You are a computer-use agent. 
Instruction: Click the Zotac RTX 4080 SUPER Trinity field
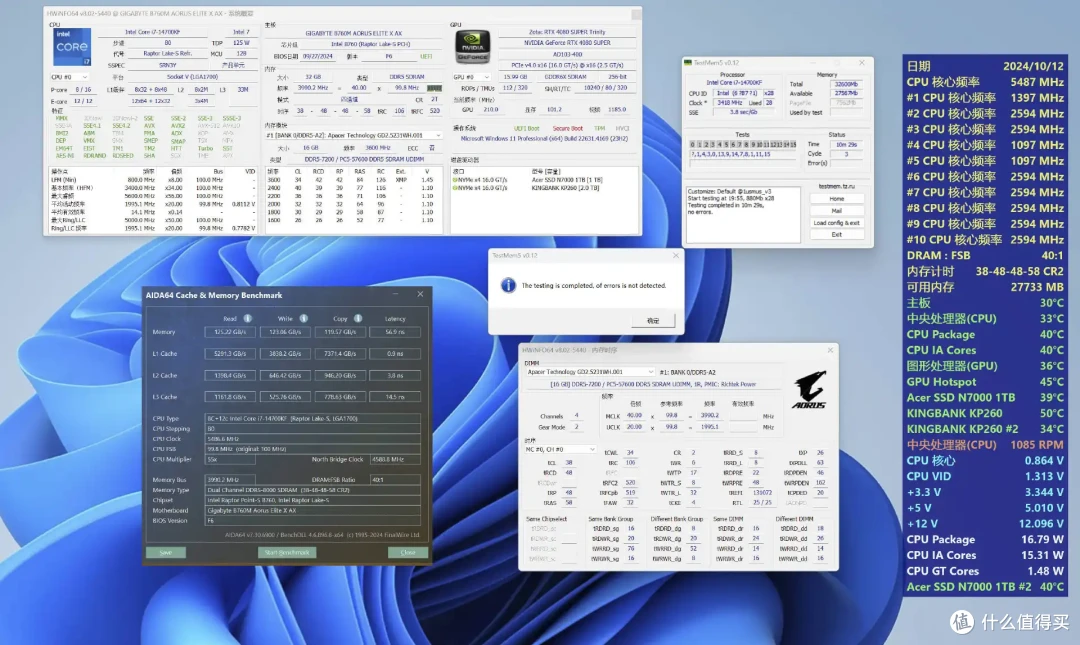point(567,32)
